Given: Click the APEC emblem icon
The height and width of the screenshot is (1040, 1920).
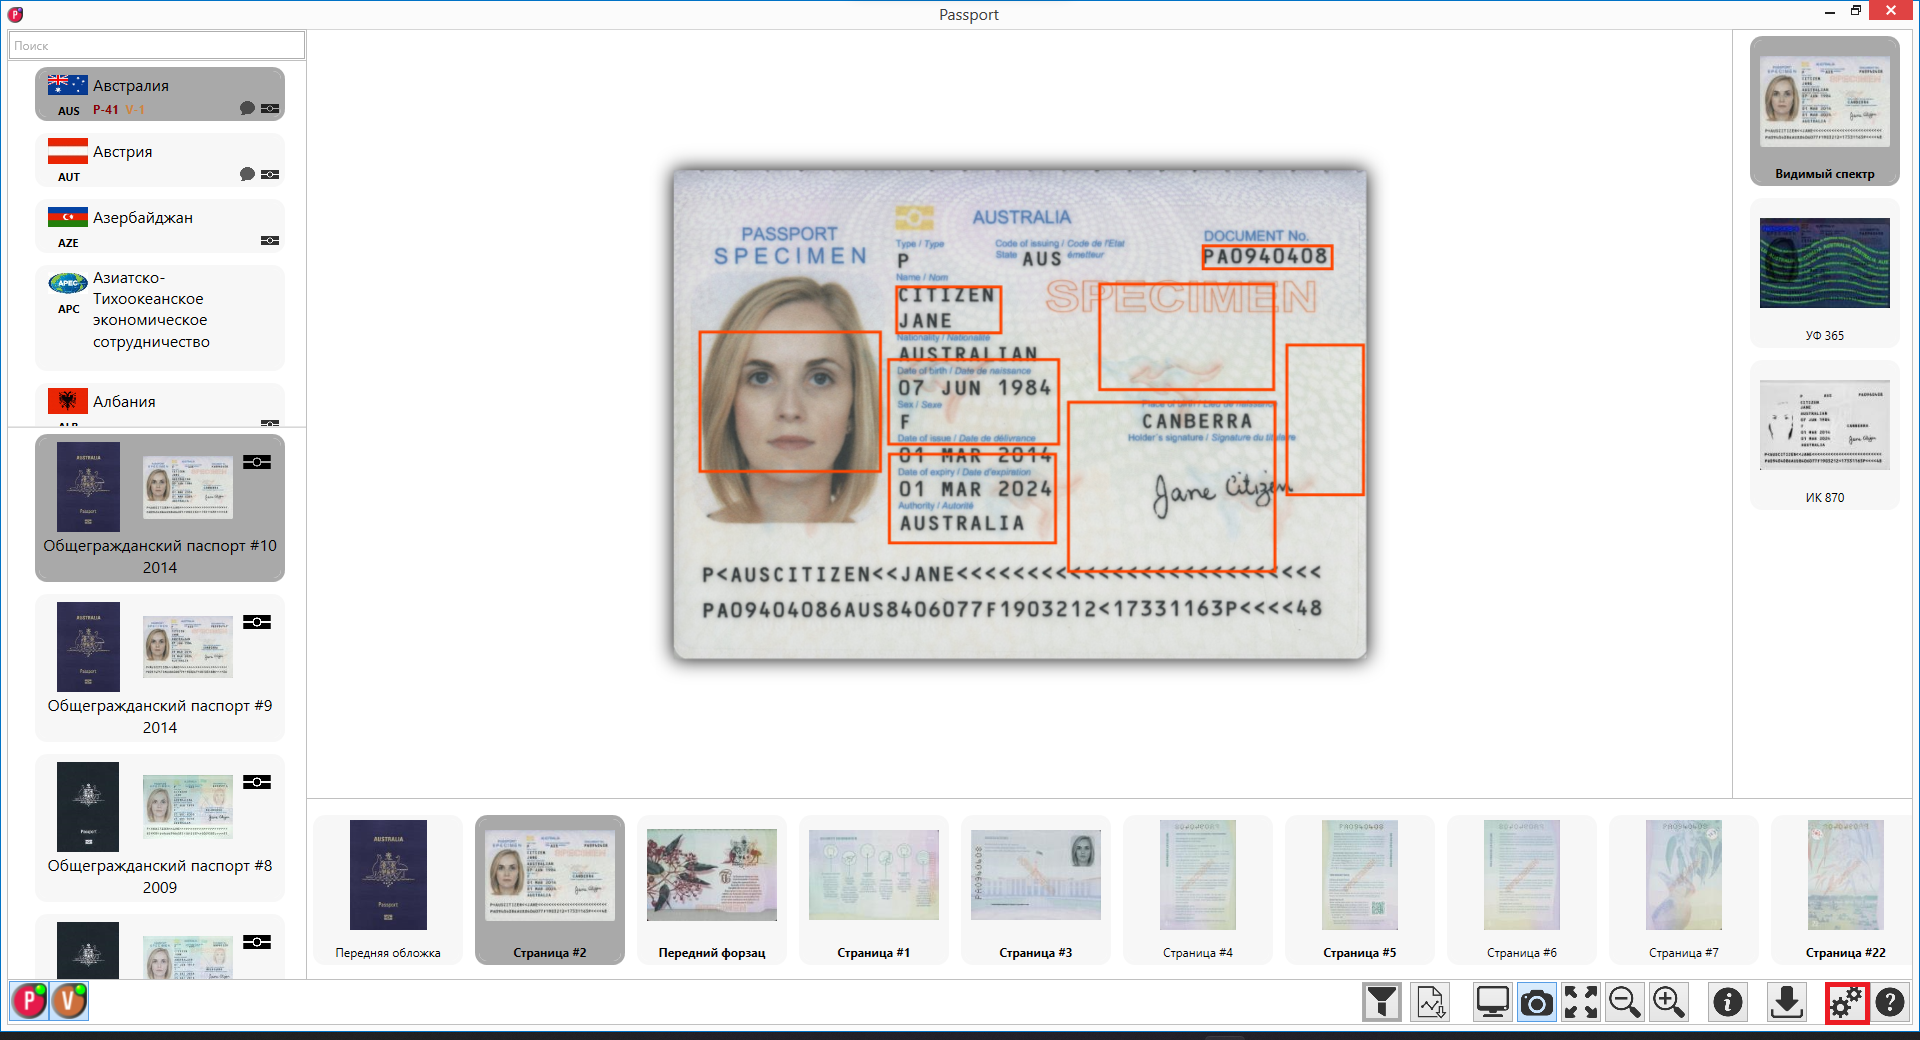Looking at the screenshot, I should pyautogui.click(x=67, y=283).
